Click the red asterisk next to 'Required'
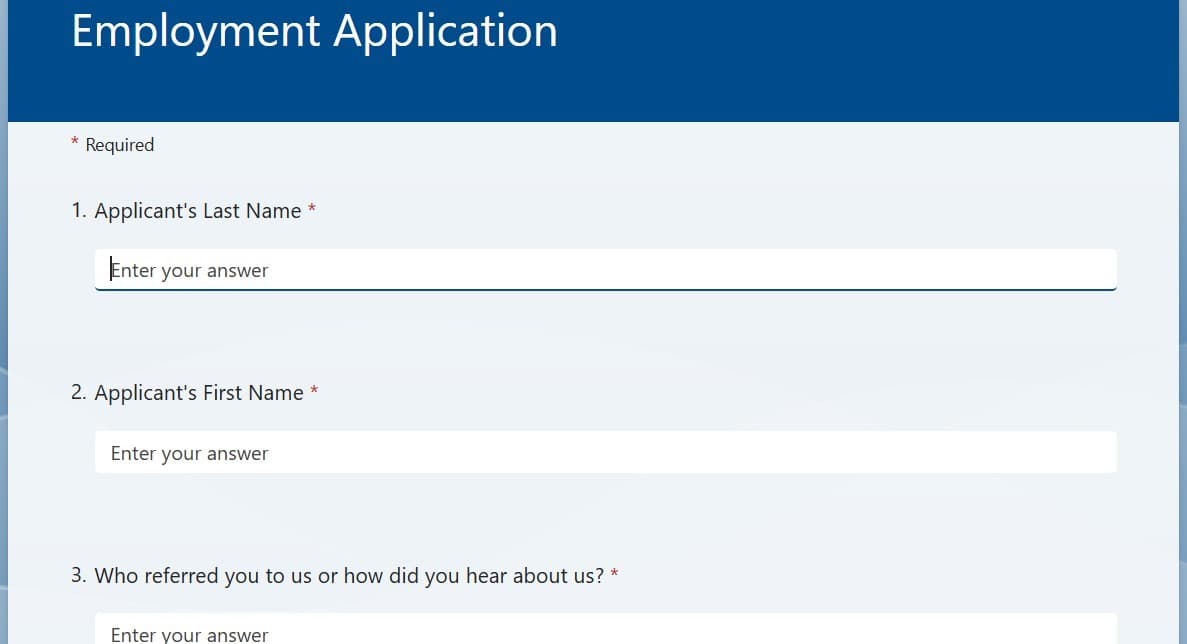This screenshot has width=1187, height=644. (x=75, y=144)
